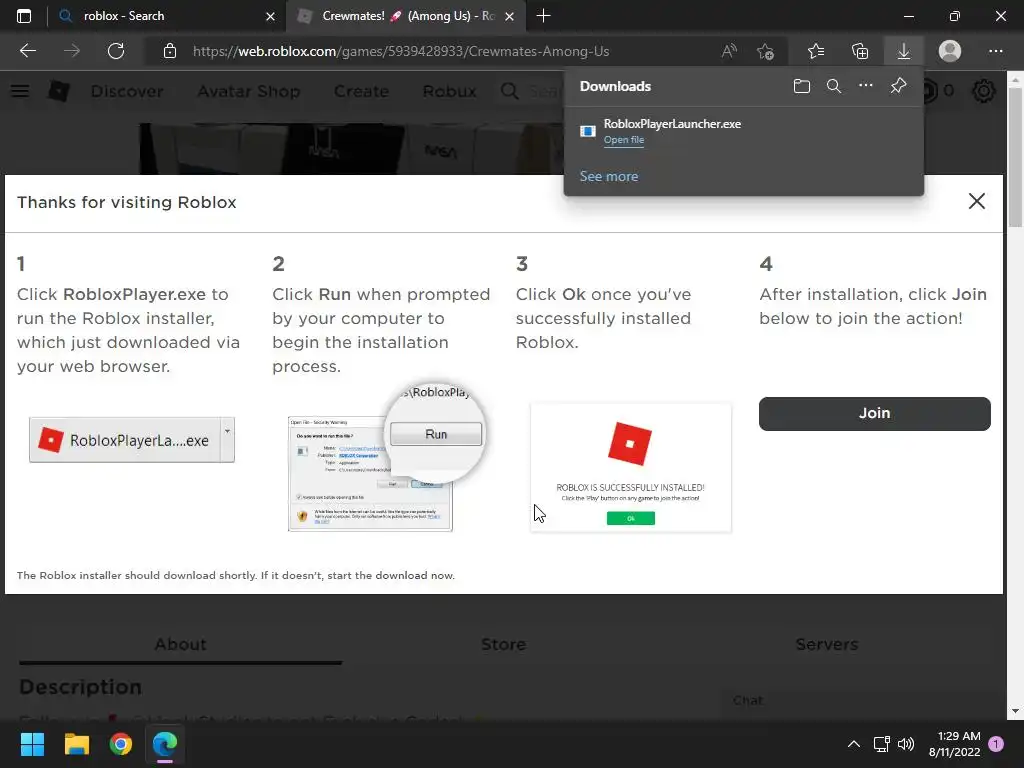1024x768 pixels.
Task: Refresh the current page
Action: tap(116, 51)
